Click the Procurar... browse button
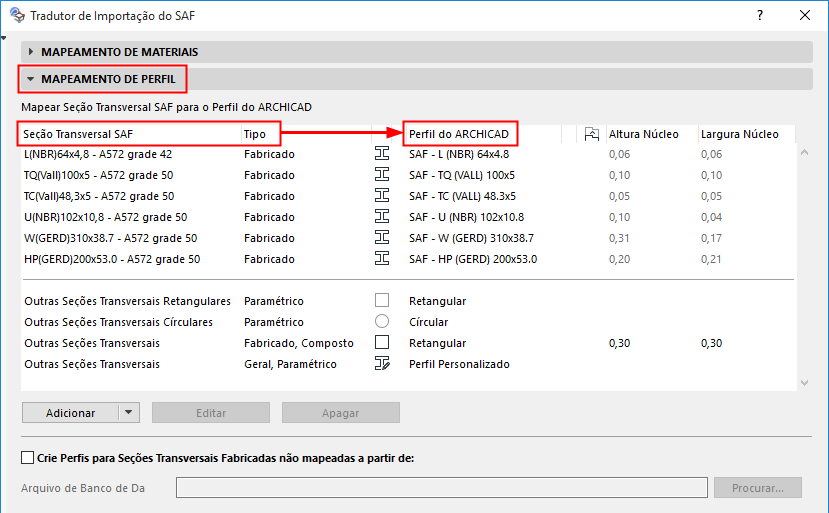829x513 pixels. tap(757, 488)
